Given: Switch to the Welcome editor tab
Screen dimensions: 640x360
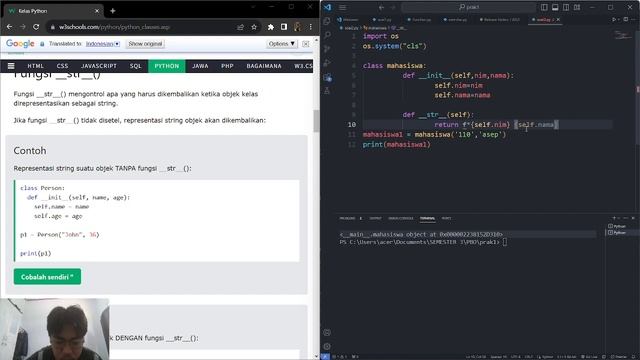Looking at the screenshot, I should tap(348, 19).
